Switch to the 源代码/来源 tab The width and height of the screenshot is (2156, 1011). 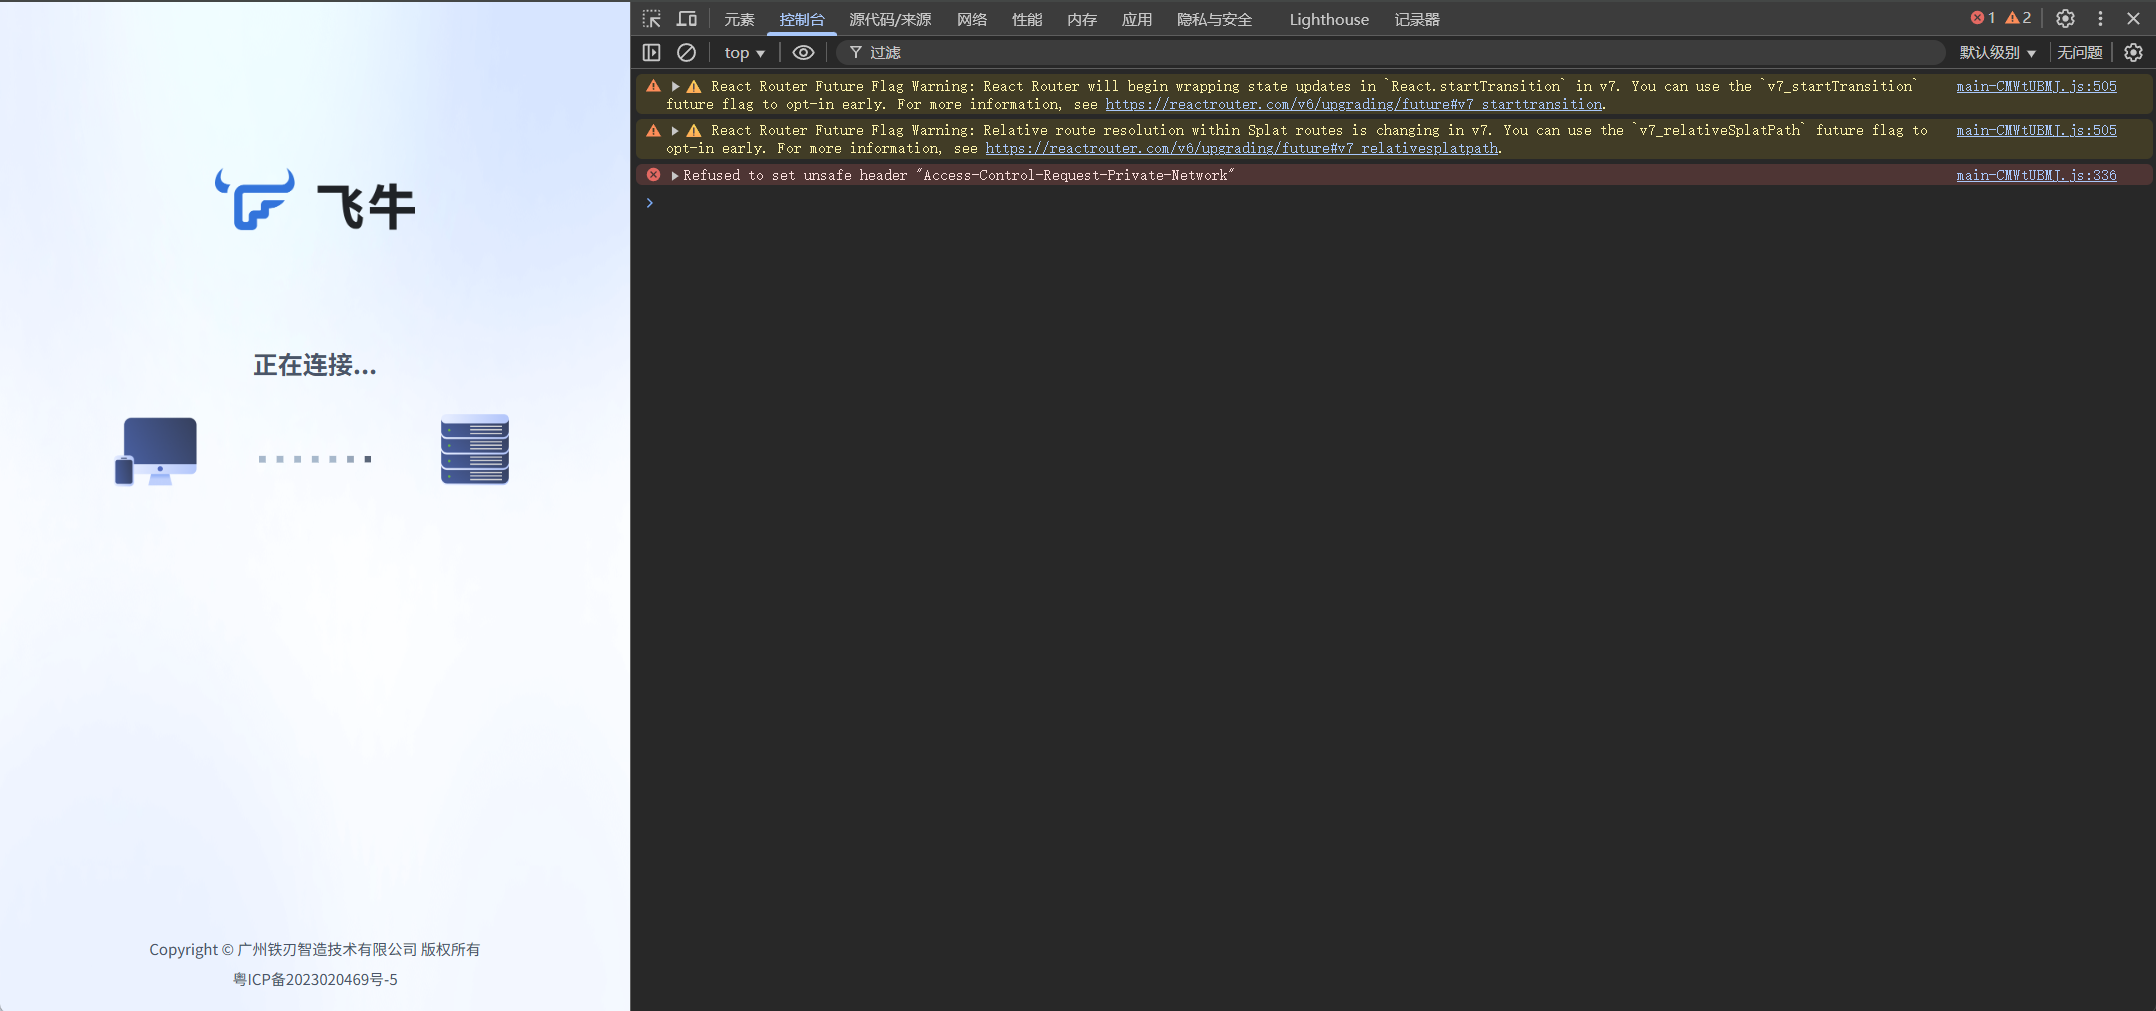coord(890,19)
